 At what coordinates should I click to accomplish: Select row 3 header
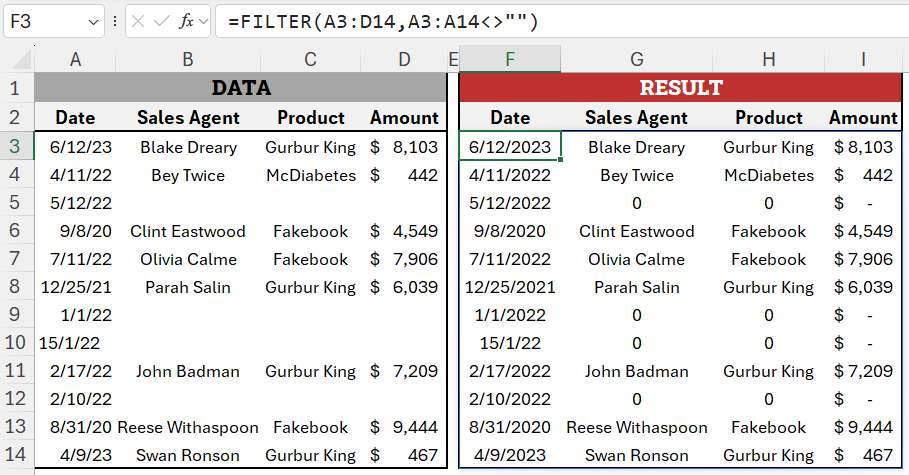tap(16, 147)
